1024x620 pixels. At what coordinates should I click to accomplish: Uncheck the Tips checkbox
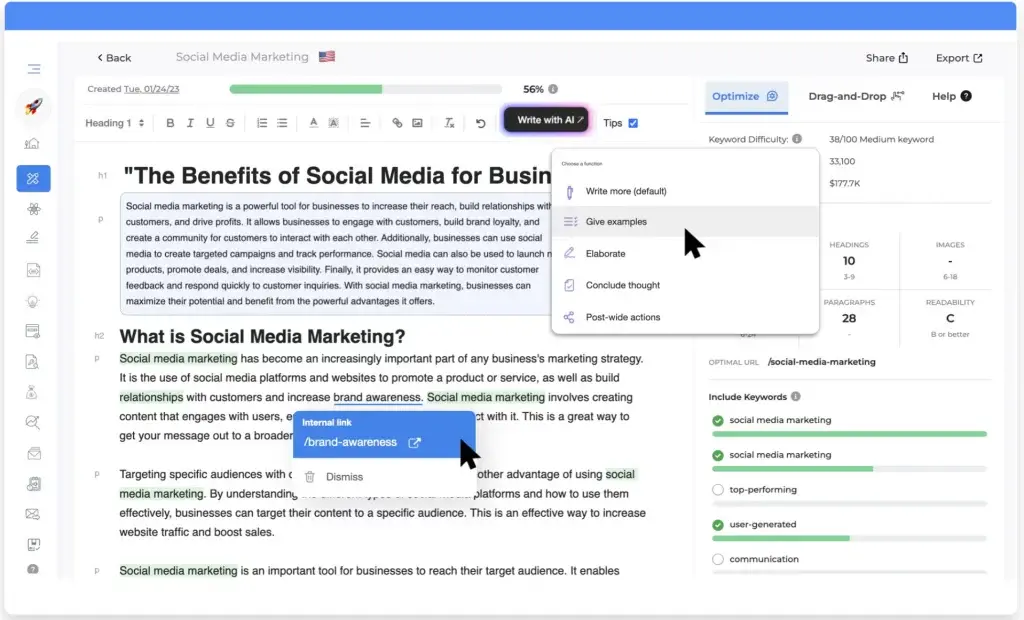[632, 122]
